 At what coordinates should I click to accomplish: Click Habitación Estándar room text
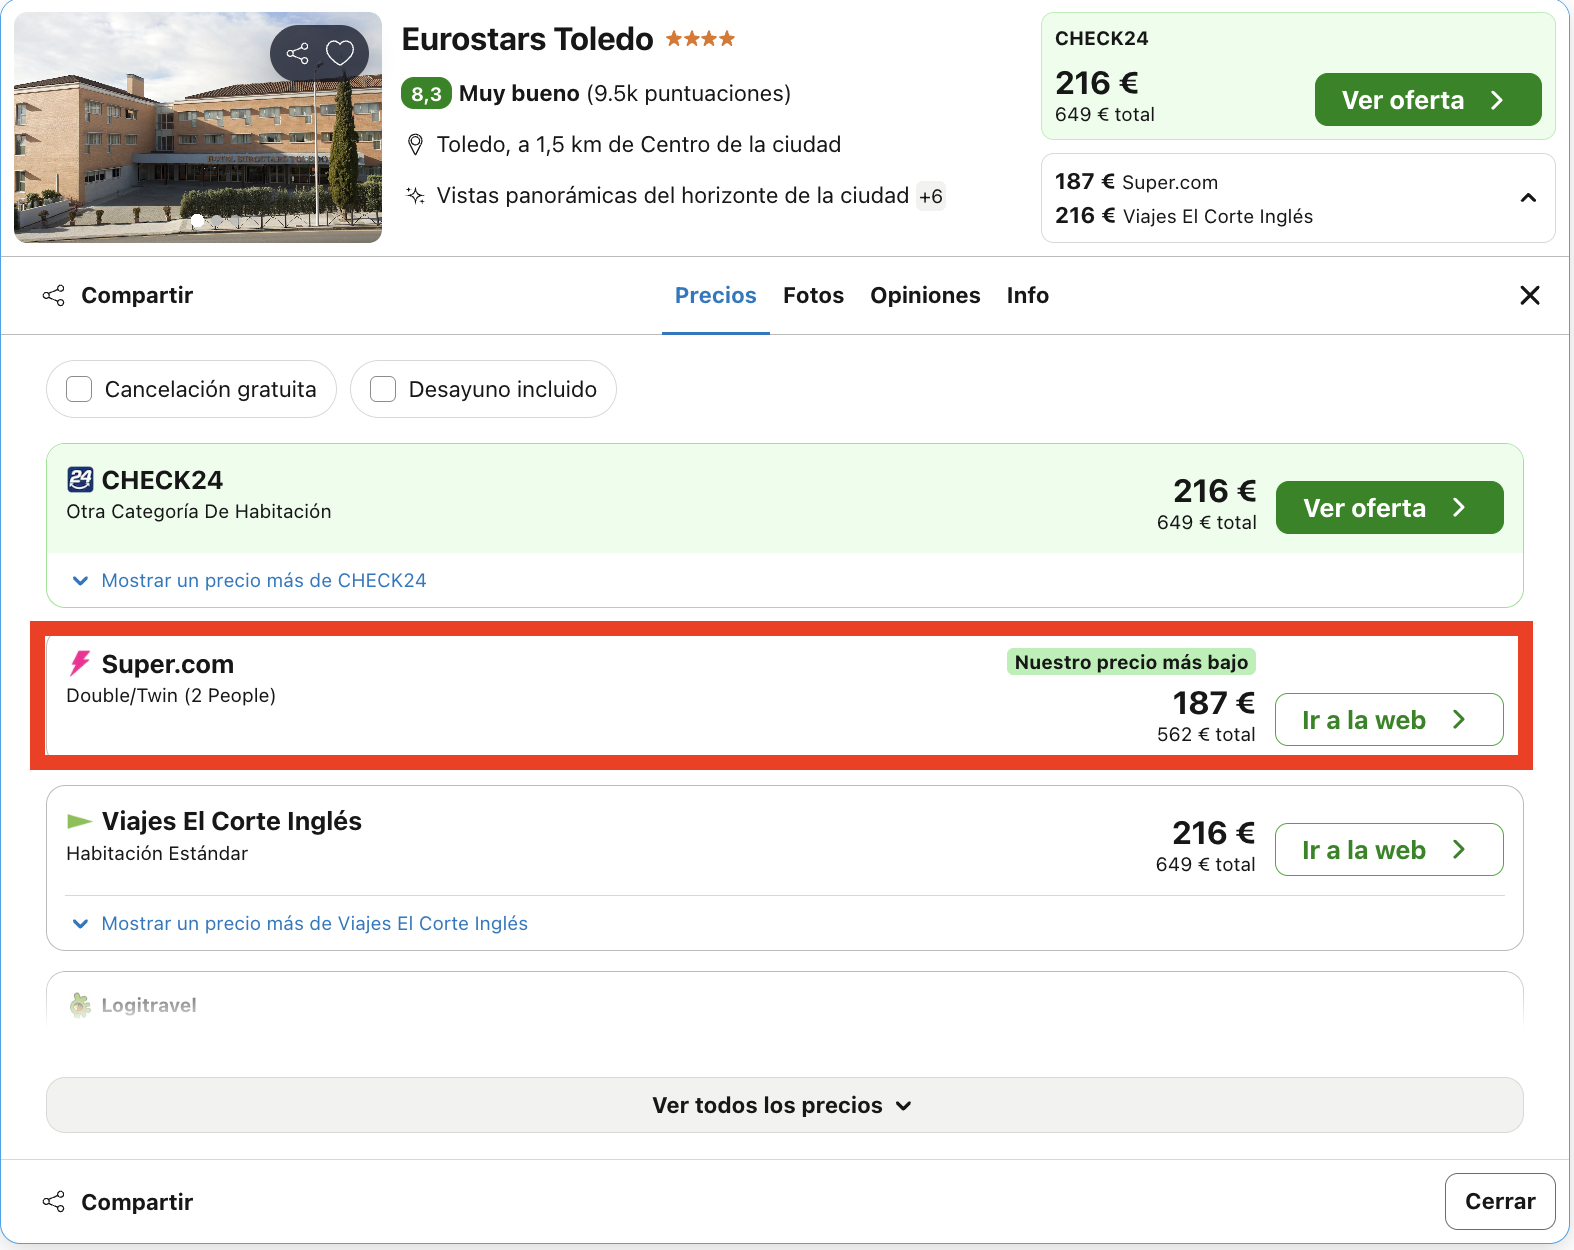point(157,853)
